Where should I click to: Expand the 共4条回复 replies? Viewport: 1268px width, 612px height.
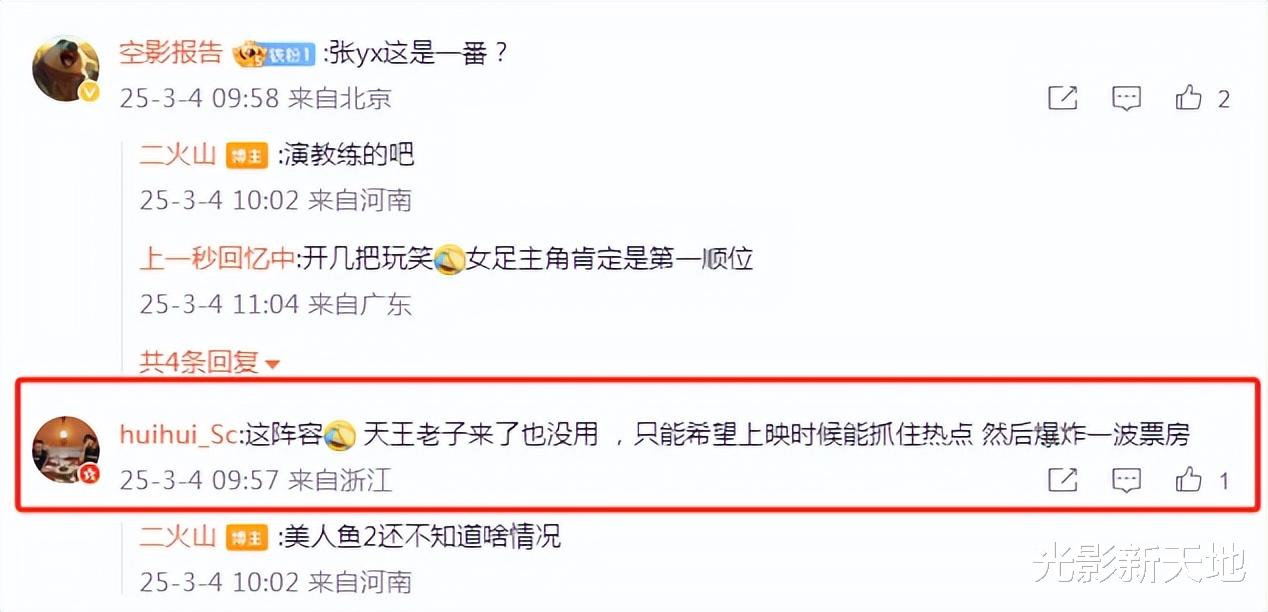(x=209, y=361)
